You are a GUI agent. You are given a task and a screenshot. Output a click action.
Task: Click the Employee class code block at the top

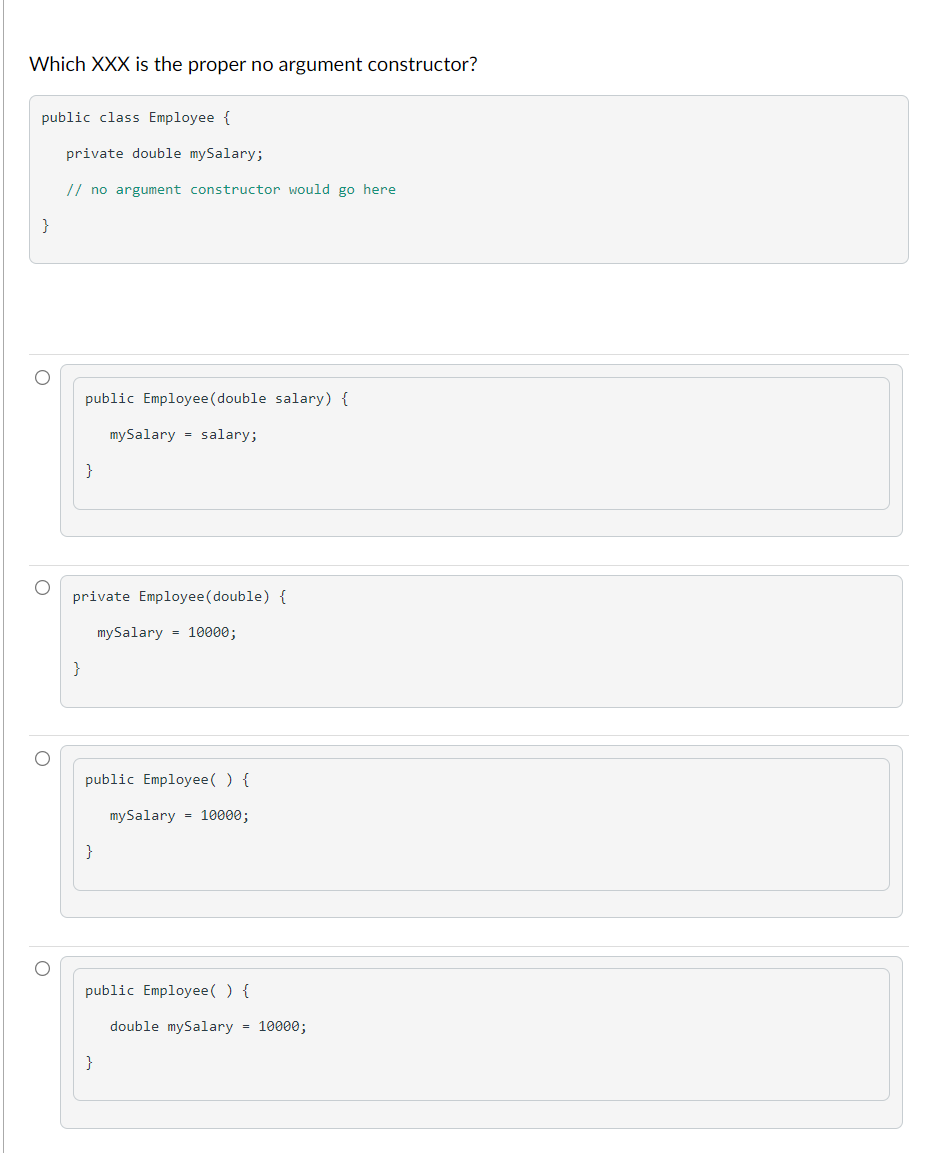click(468, 179)
